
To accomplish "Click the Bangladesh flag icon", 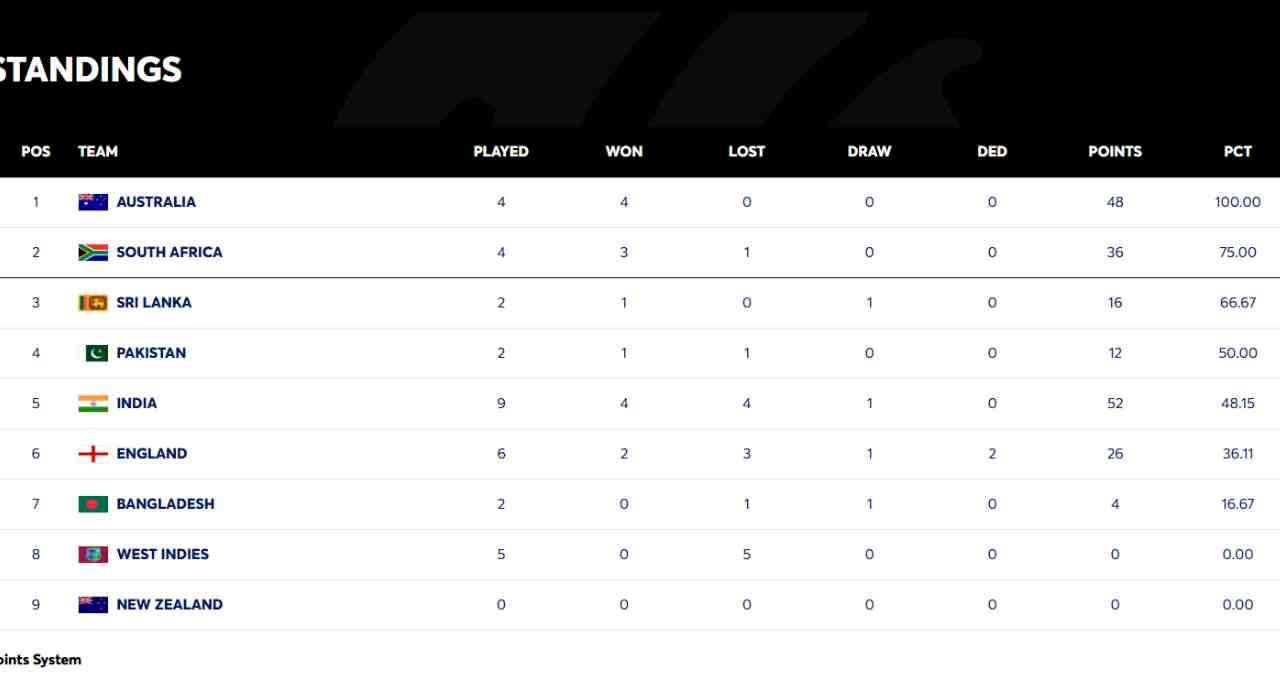I will [x=93, y=504].
